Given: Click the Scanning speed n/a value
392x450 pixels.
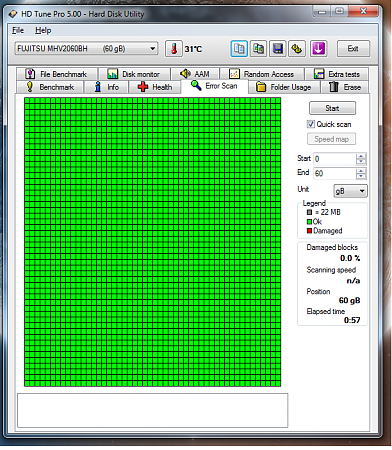Looking at the screenshot, I should pos(353,281).
